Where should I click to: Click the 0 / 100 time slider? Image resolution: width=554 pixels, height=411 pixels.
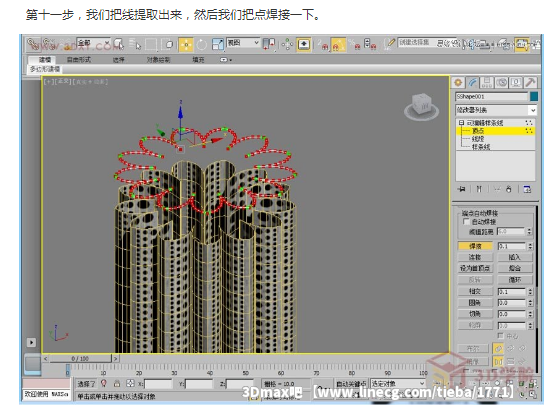pos(81,359)
